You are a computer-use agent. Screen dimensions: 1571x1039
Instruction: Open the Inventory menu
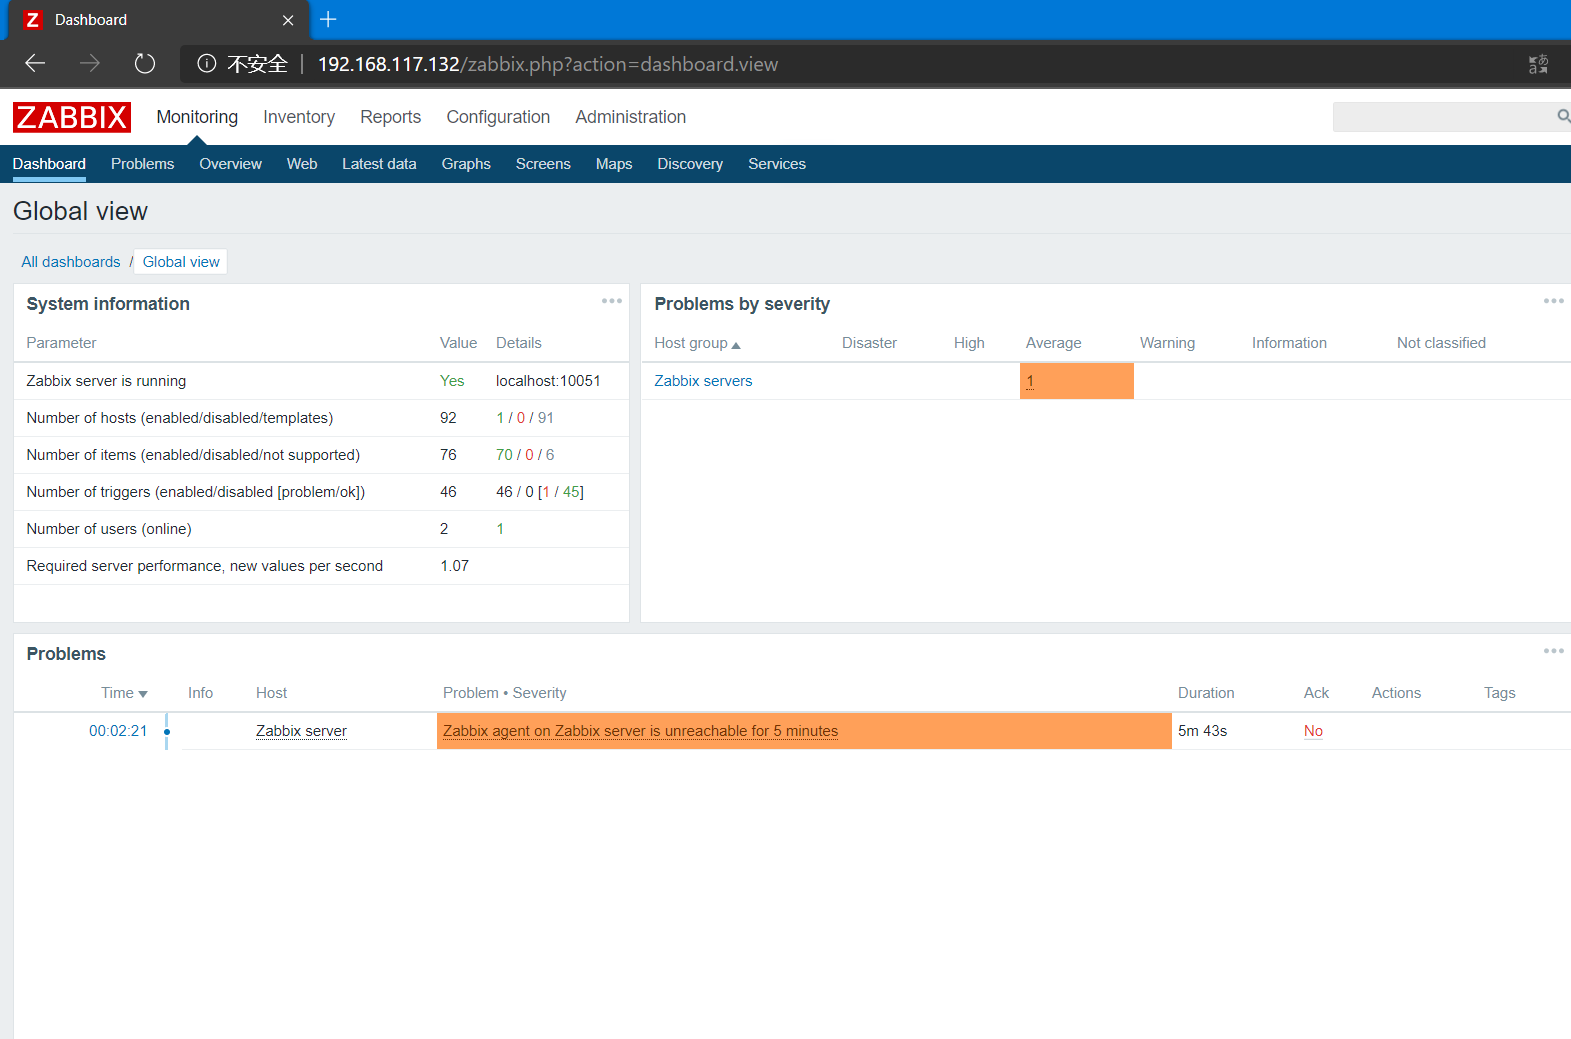click(x=299, y=117)
